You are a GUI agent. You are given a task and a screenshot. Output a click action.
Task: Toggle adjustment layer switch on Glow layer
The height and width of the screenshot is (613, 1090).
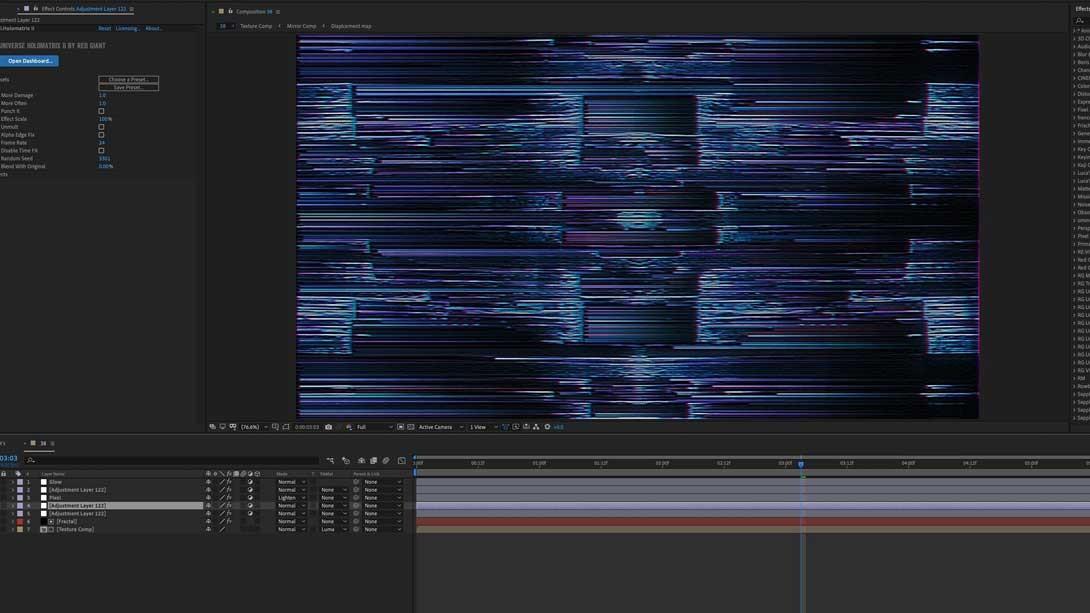point(250,482)
